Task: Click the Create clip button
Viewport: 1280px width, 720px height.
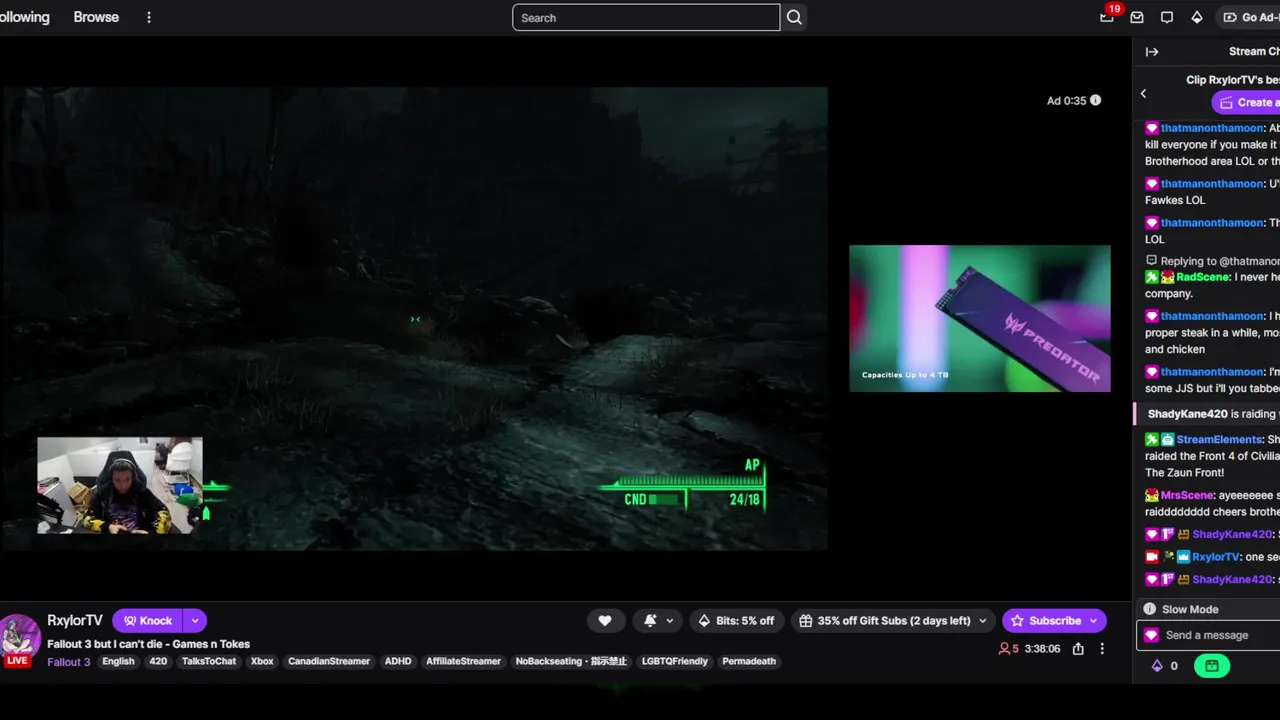Action: coord(1246,102)
